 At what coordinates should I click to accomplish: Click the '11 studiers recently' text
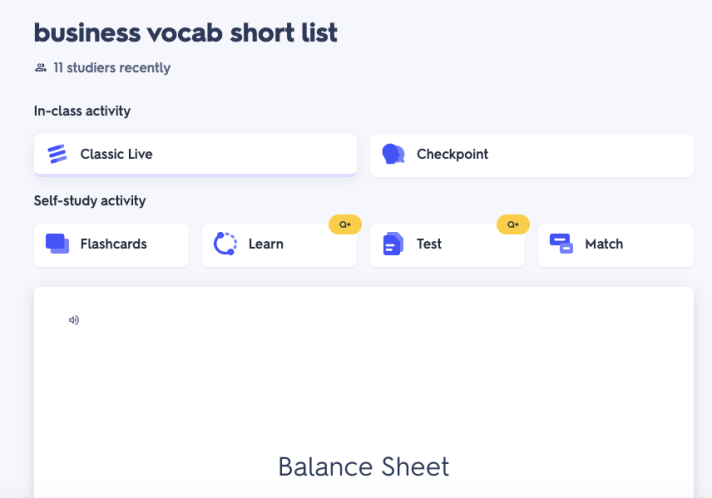coord(111,68)
